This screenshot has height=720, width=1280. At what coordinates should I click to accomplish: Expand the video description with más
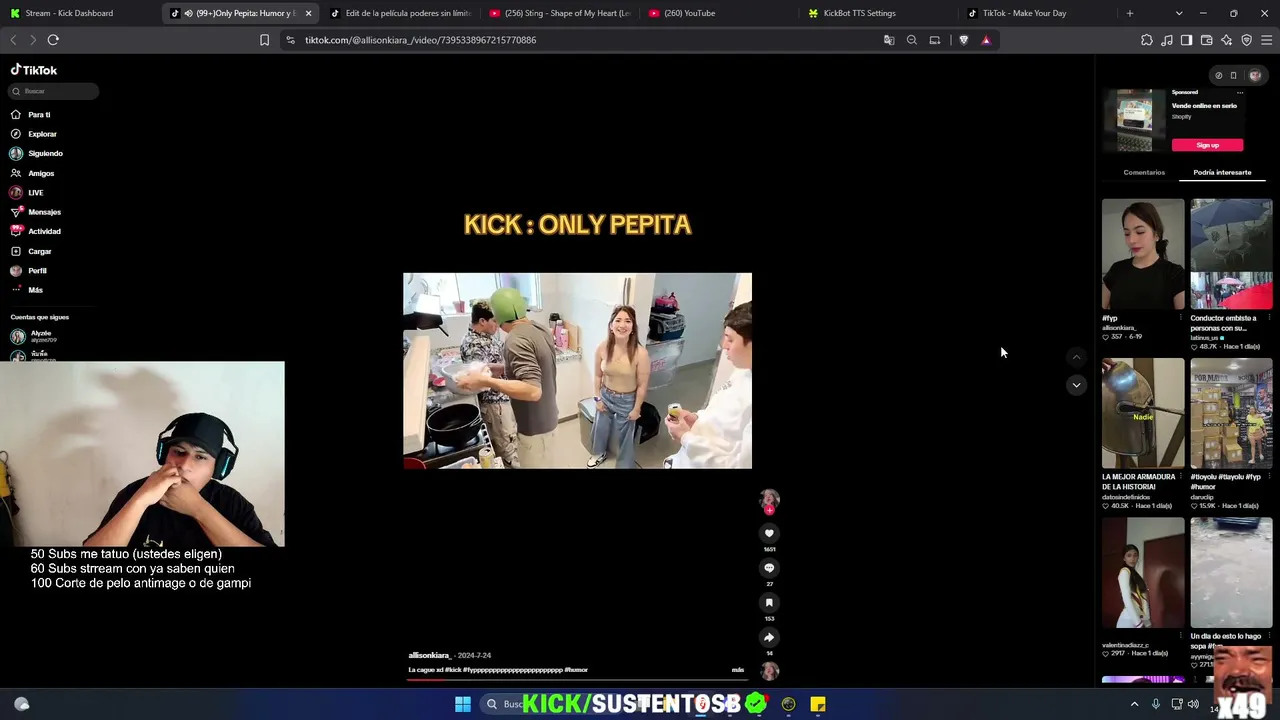click(738, 670)
